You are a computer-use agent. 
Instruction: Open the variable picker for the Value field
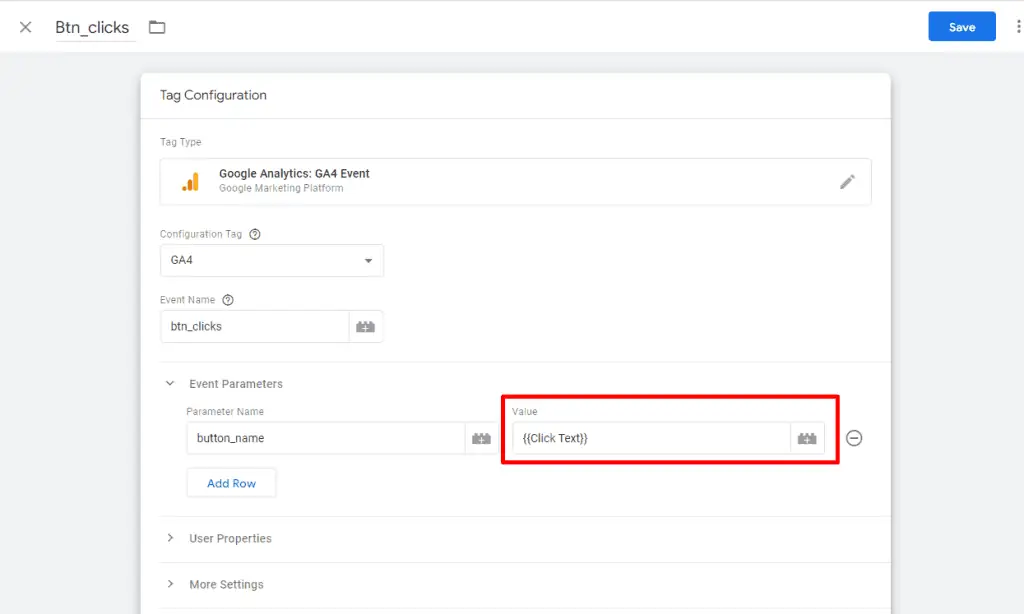click(x=807, y=437)
